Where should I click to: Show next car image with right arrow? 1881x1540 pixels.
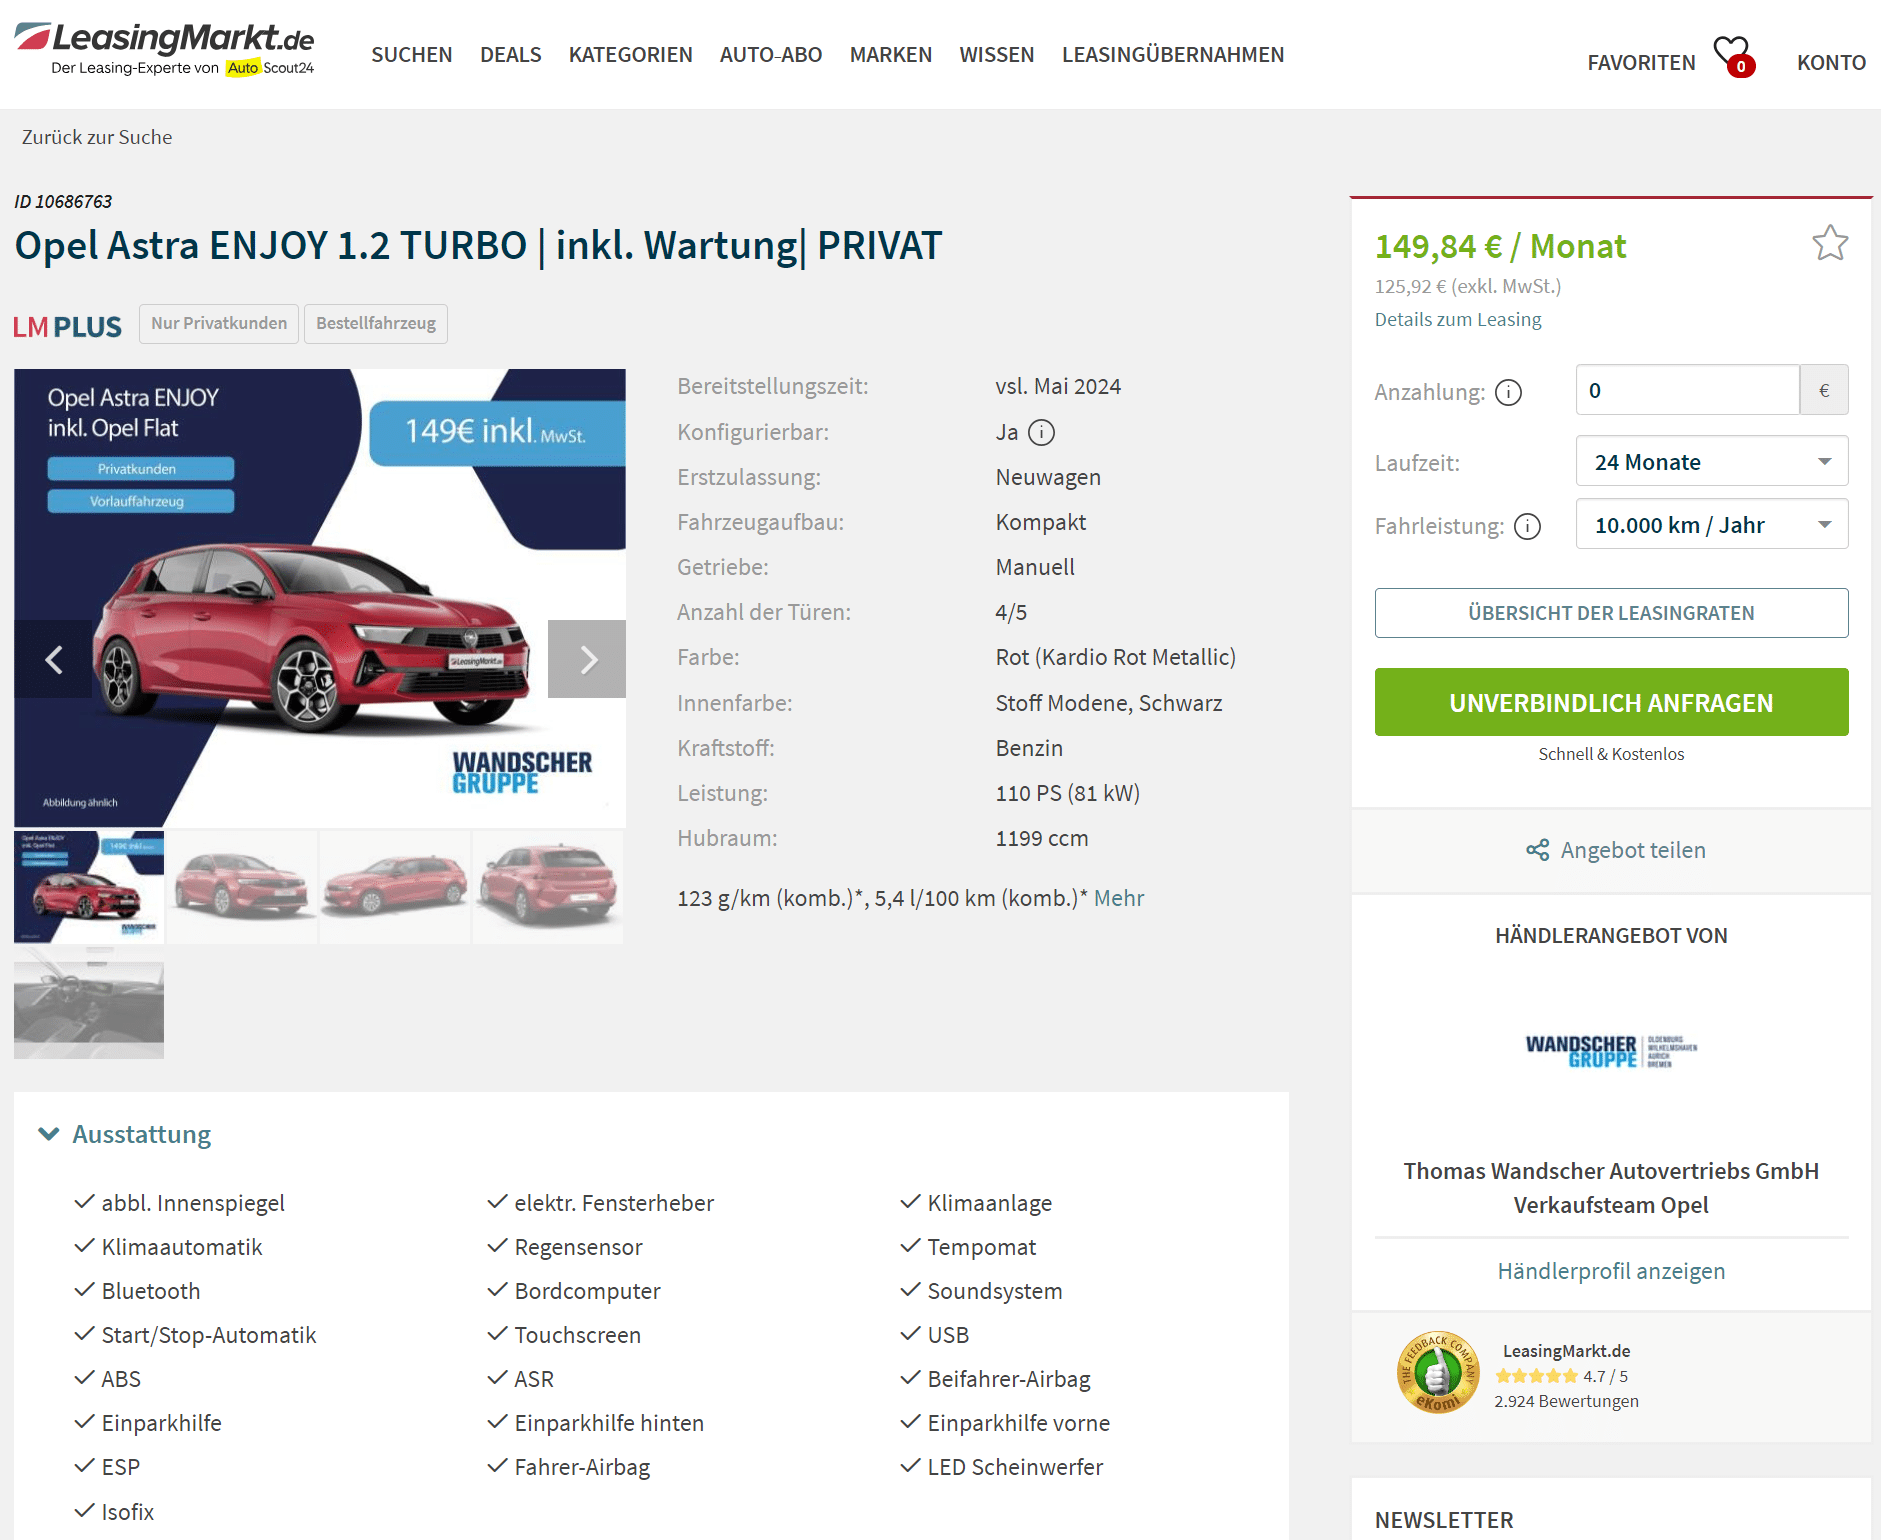pyautogui.click(x=587, y=659)
